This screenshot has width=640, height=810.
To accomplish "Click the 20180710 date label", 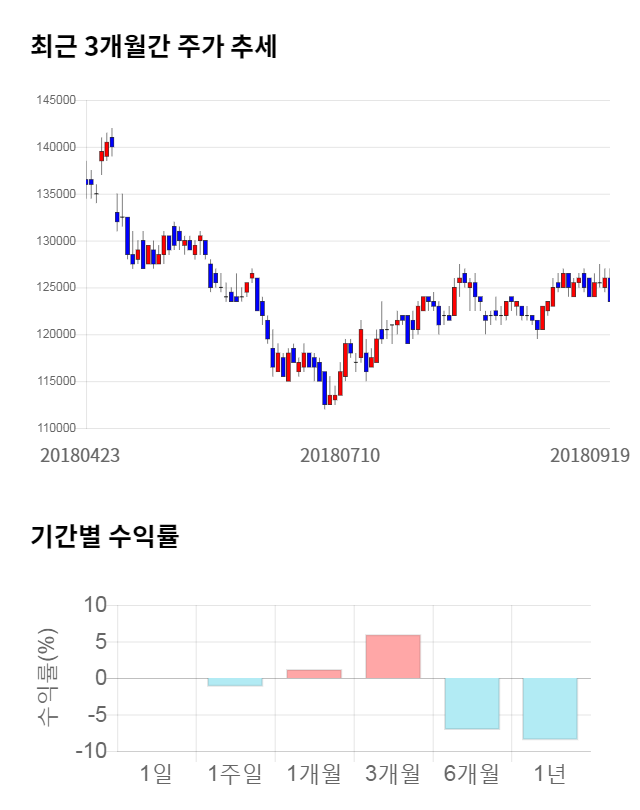I will [x=340, y=455].
